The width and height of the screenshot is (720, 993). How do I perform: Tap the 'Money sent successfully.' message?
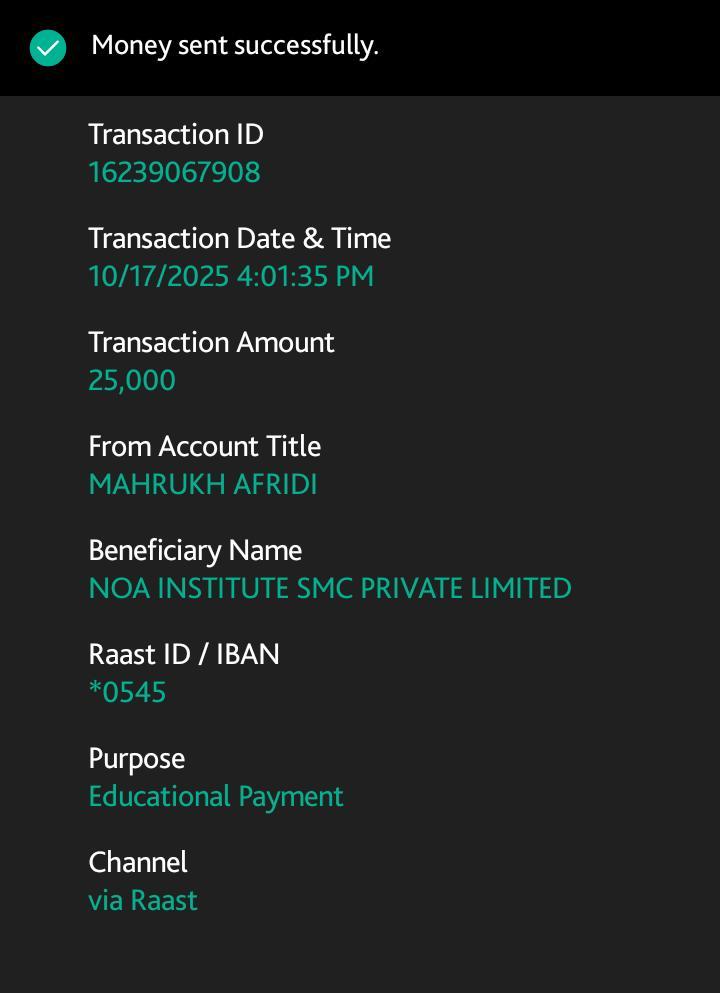(x=235, y=46)
